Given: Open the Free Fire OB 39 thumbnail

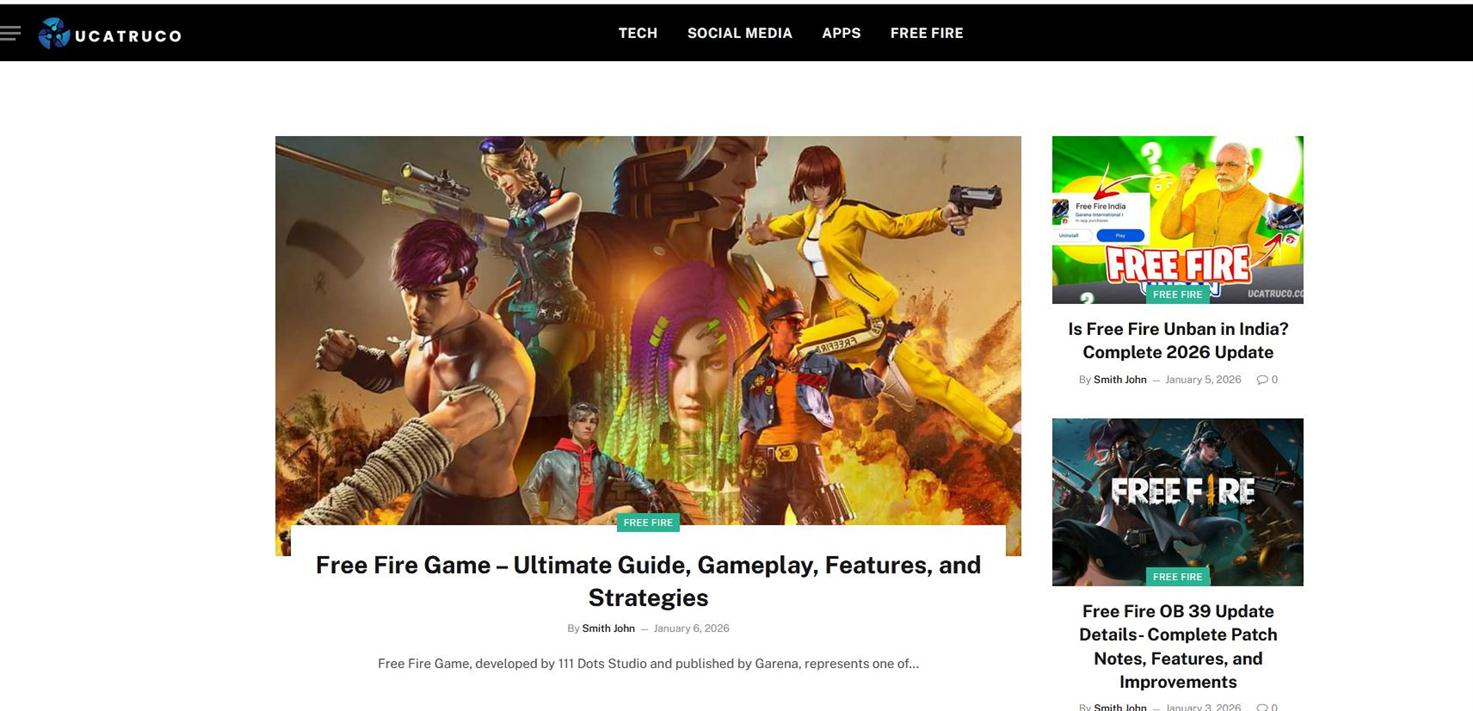Looking at the screenshot, I should pyautogui.click(x=1178, y=502).
